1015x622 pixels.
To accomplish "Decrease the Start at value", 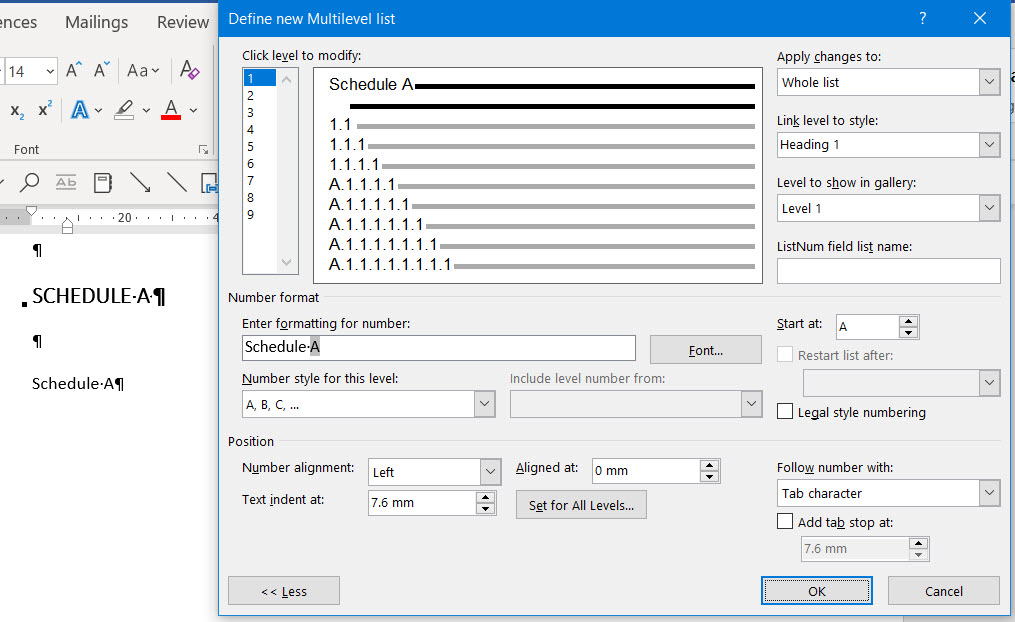I will click(909, 333).
